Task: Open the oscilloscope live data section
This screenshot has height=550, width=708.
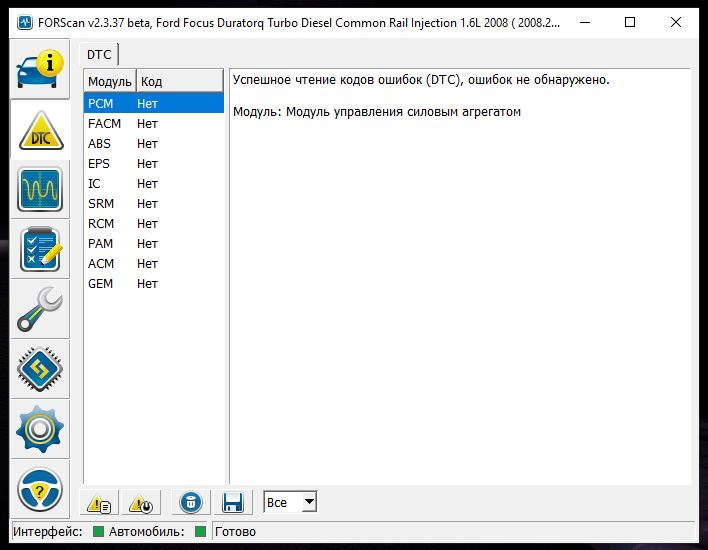Action: (x=40, y=189)
